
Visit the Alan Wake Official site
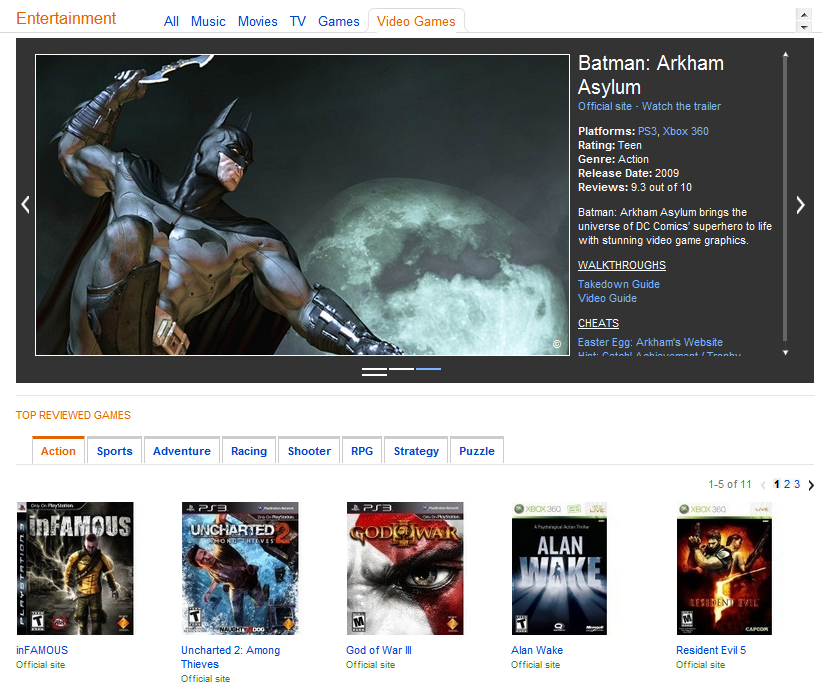click(536, 665)
